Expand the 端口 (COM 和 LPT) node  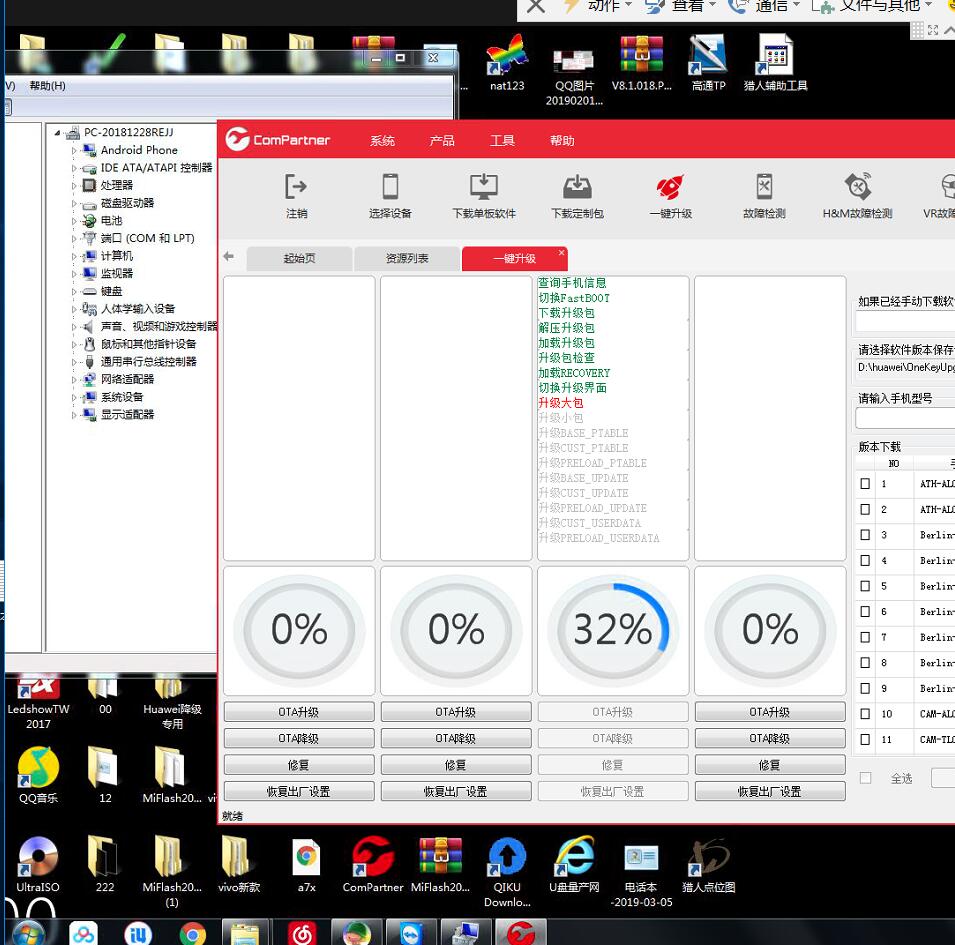pos(74,239)
